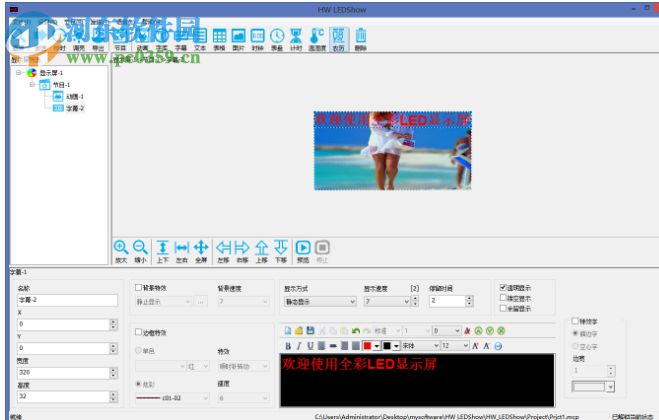Start the preview (预览) playback
This screenshot has width=659, height=420.
point(303,251)
